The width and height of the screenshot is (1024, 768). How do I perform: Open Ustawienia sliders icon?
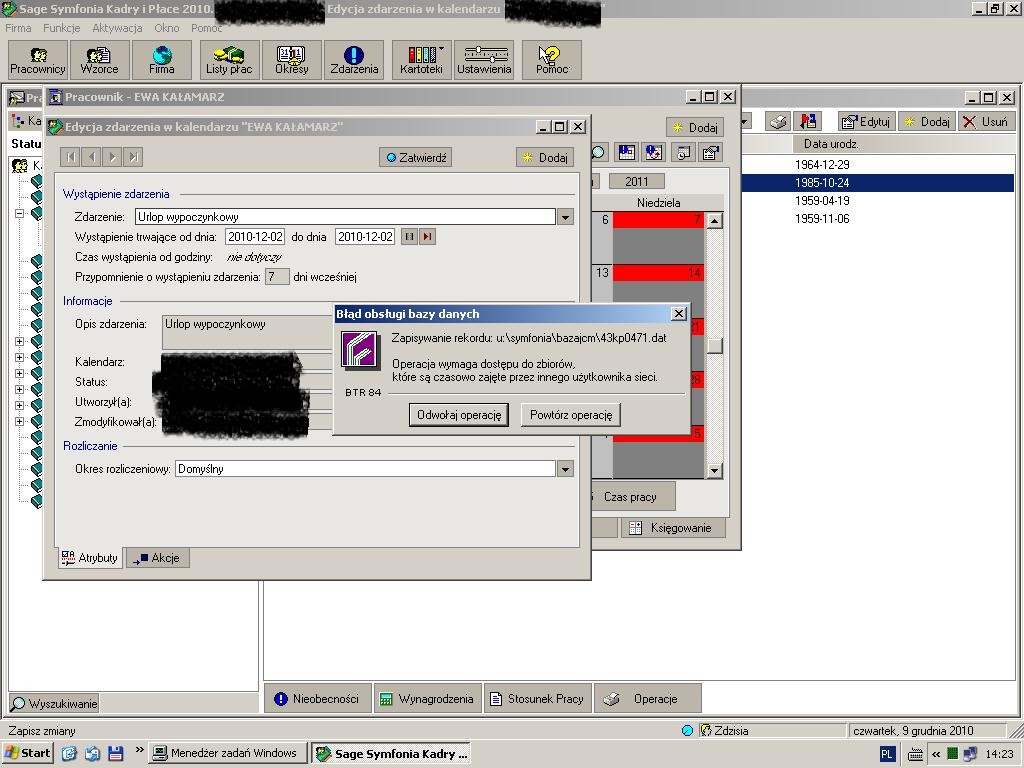pos(484,60)
